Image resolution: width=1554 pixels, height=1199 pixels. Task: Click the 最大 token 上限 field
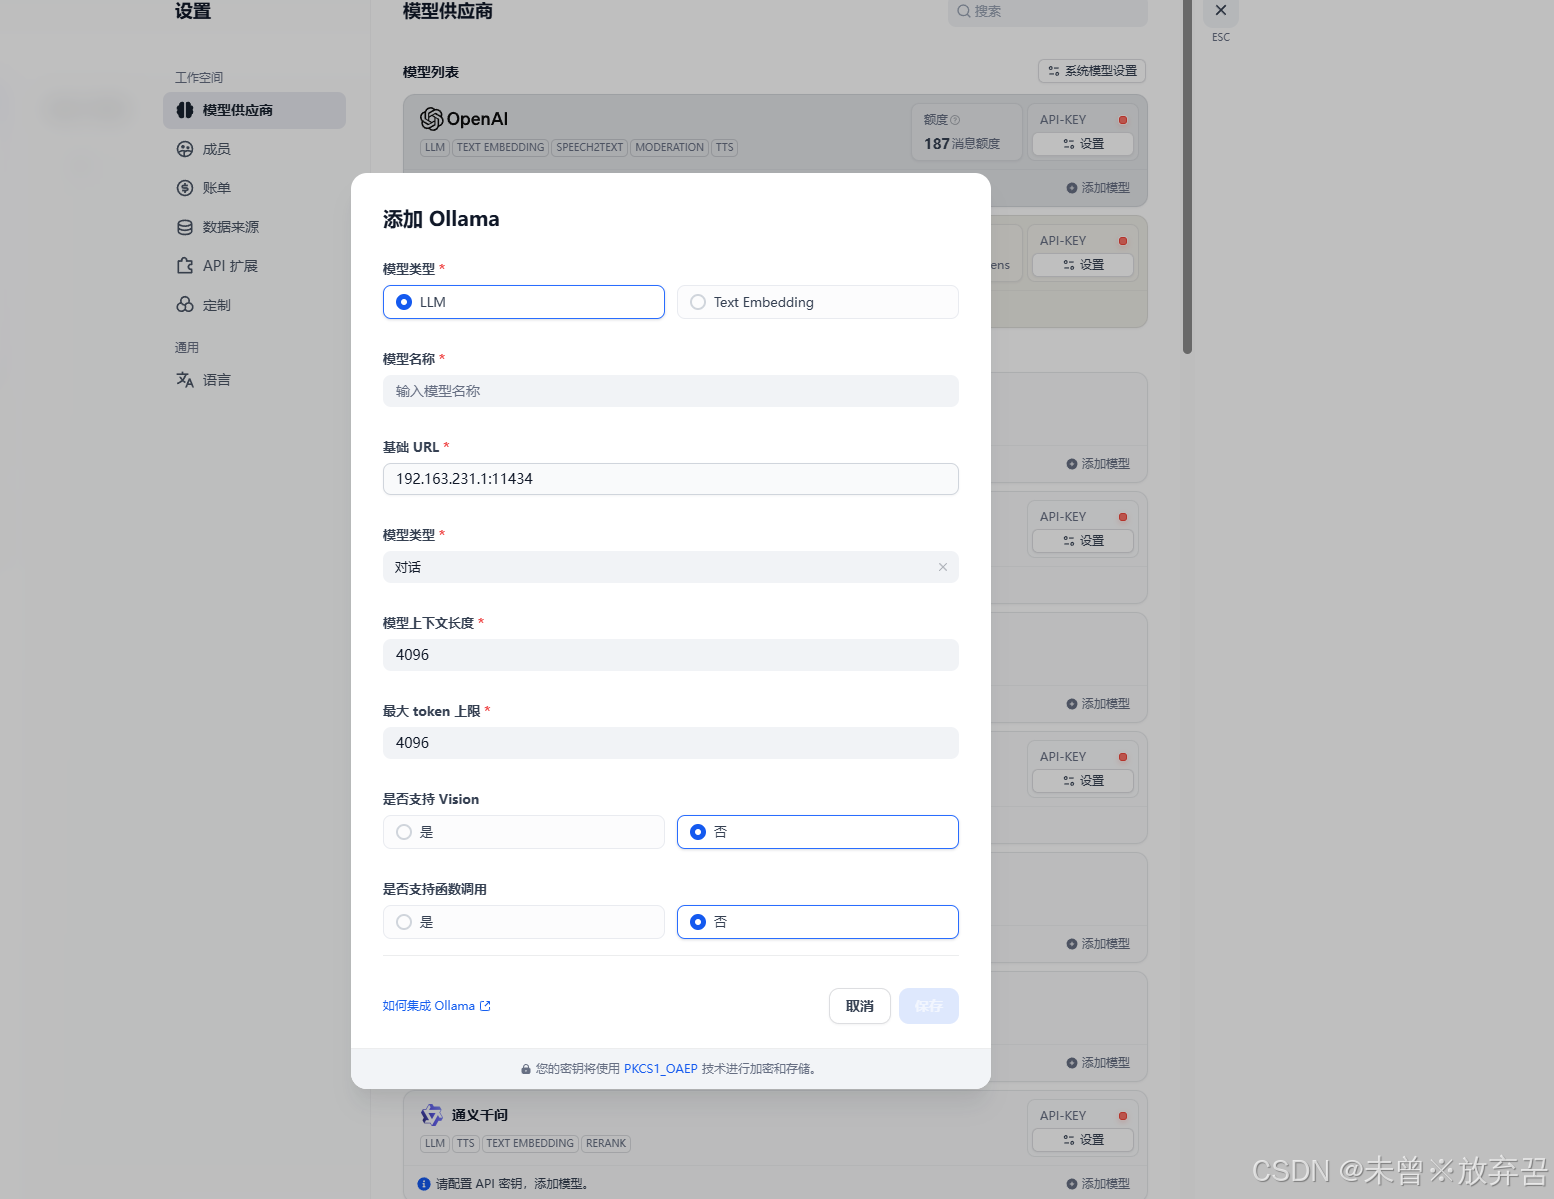coord(670,743)
